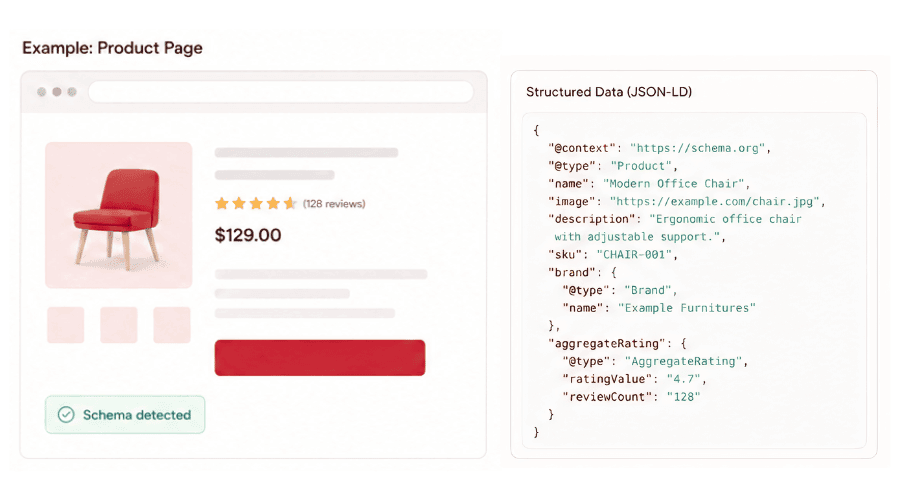
Task: Click the "description" key in JSON
Action: tap(594, 219)
